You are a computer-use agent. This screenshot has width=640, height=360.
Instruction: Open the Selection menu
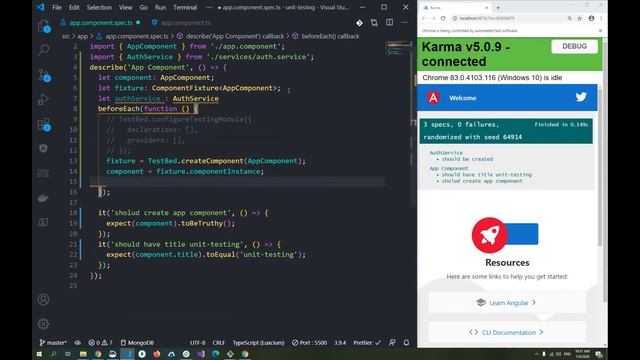tap(99, 7)
